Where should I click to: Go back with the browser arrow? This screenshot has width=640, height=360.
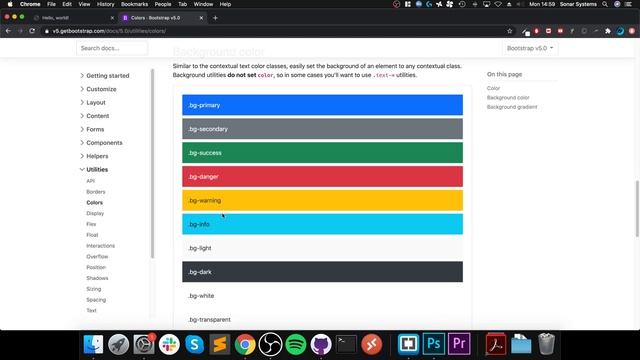(8, 31)
